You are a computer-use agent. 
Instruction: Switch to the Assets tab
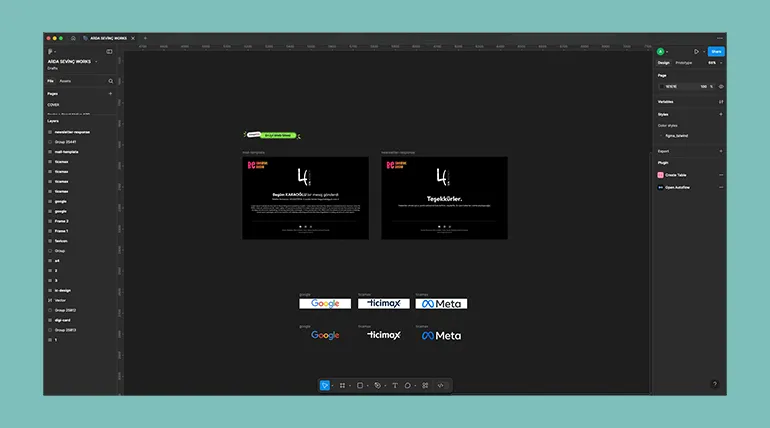[x=65, y=80]
